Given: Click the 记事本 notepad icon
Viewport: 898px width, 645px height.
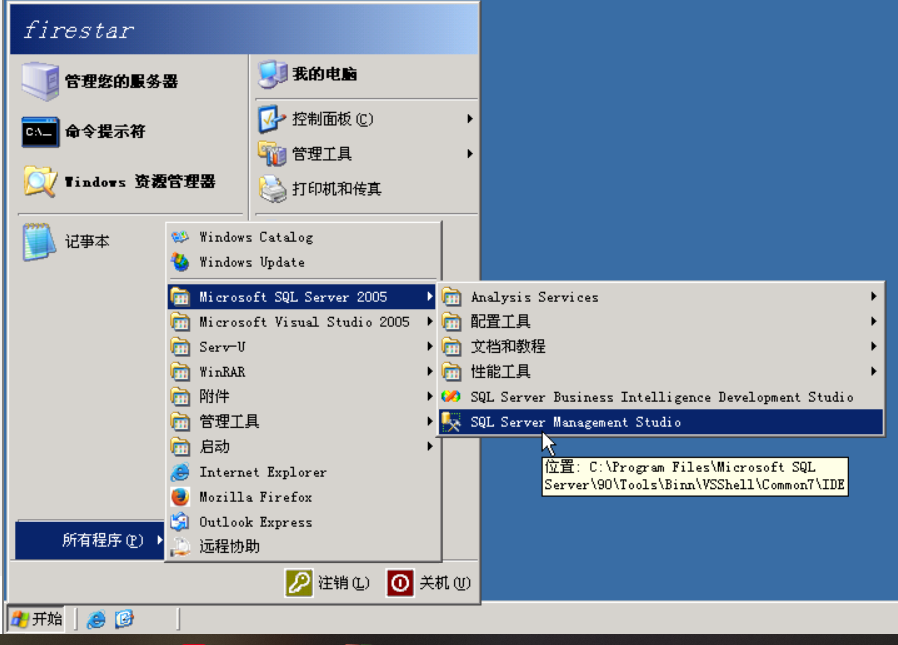Looking at the screenshot, I should tap(39, 242).
